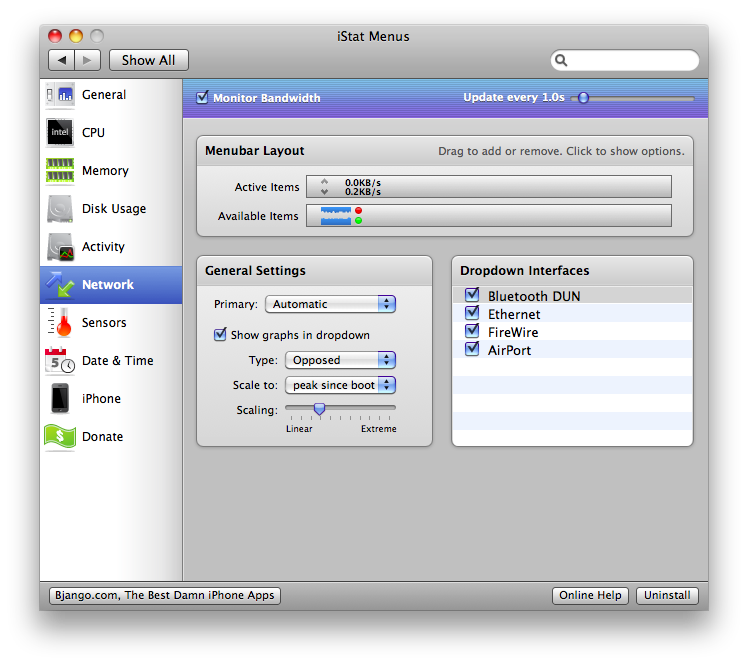Click the Intel CPU chip icon
This screenshot has height=665, width=748.
(60, 132)
